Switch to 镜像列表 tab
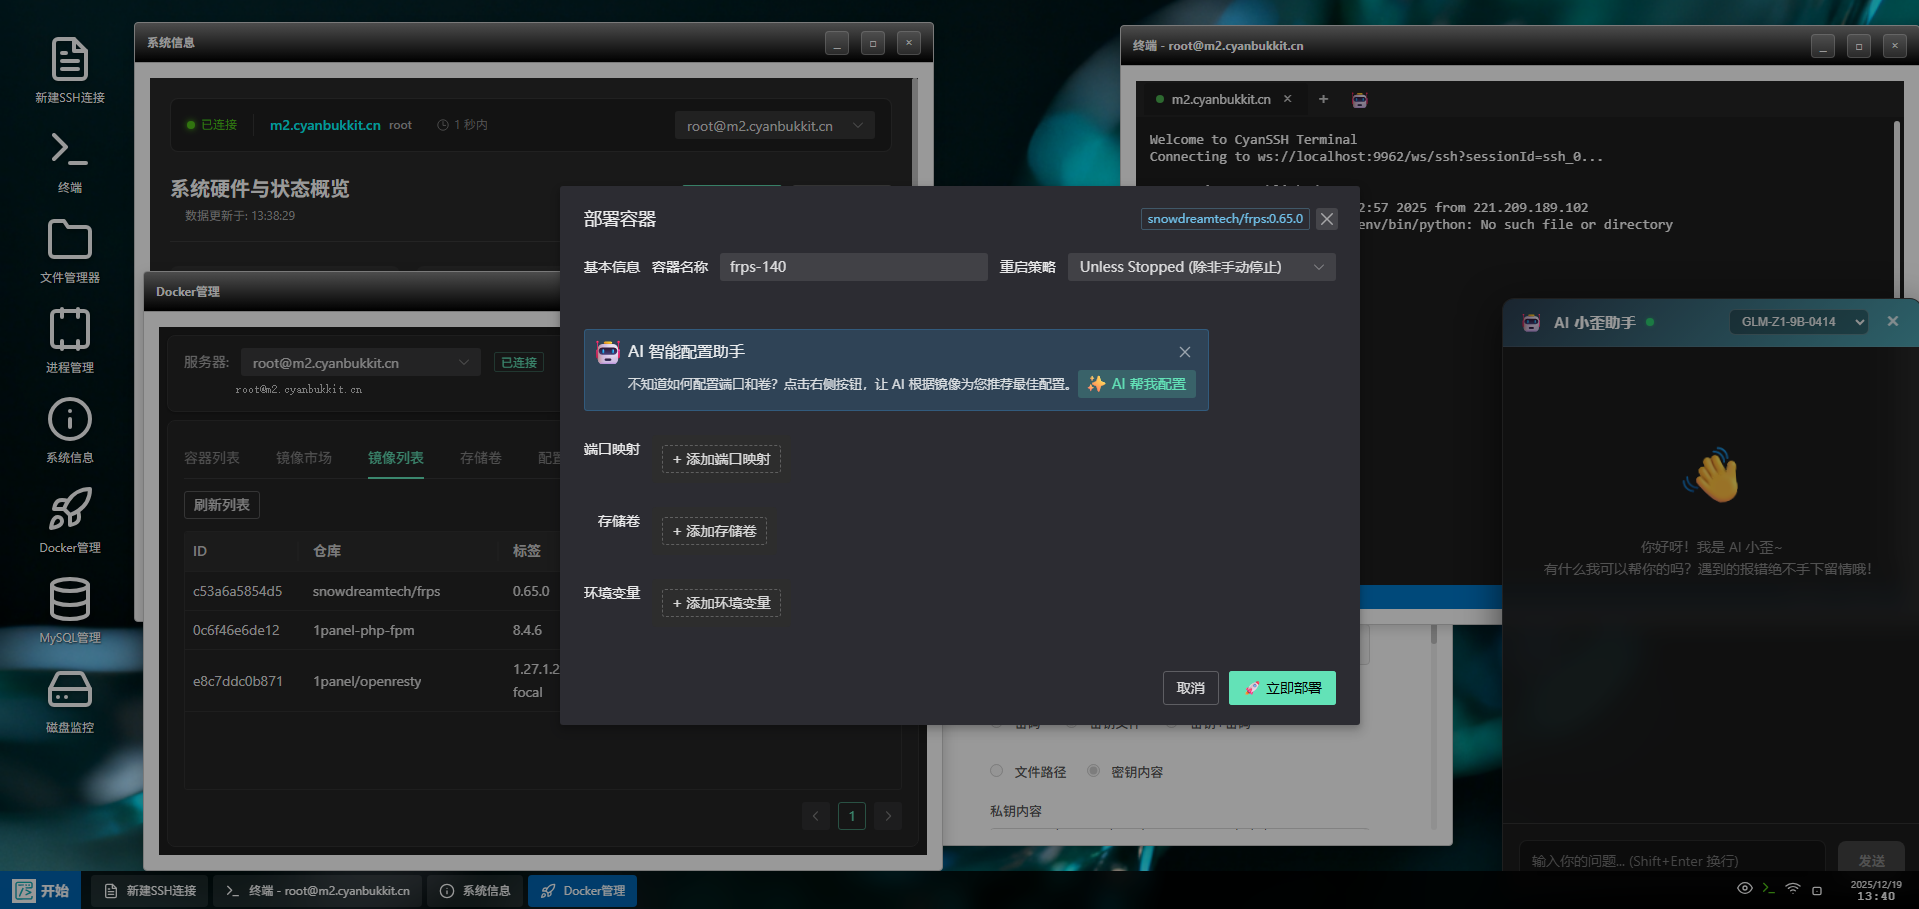Image resolution: width=1919 pixels, height=909 pixels. [x=396, y=457]
